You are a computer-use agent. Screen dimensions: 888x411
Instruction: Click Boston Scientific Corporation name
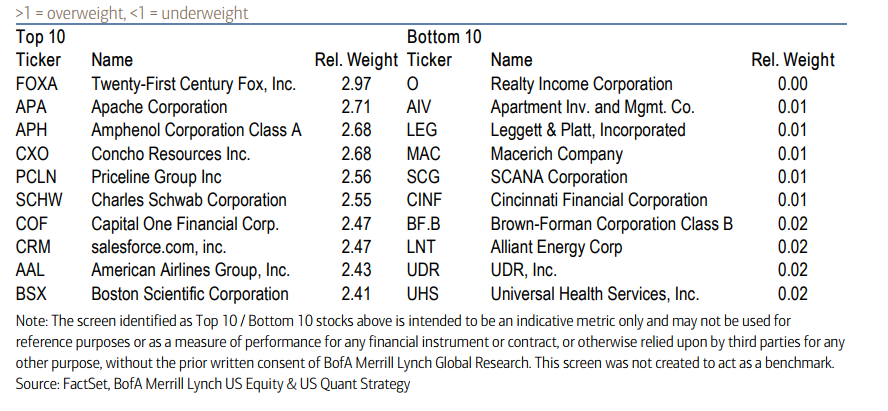click(190, 294)
